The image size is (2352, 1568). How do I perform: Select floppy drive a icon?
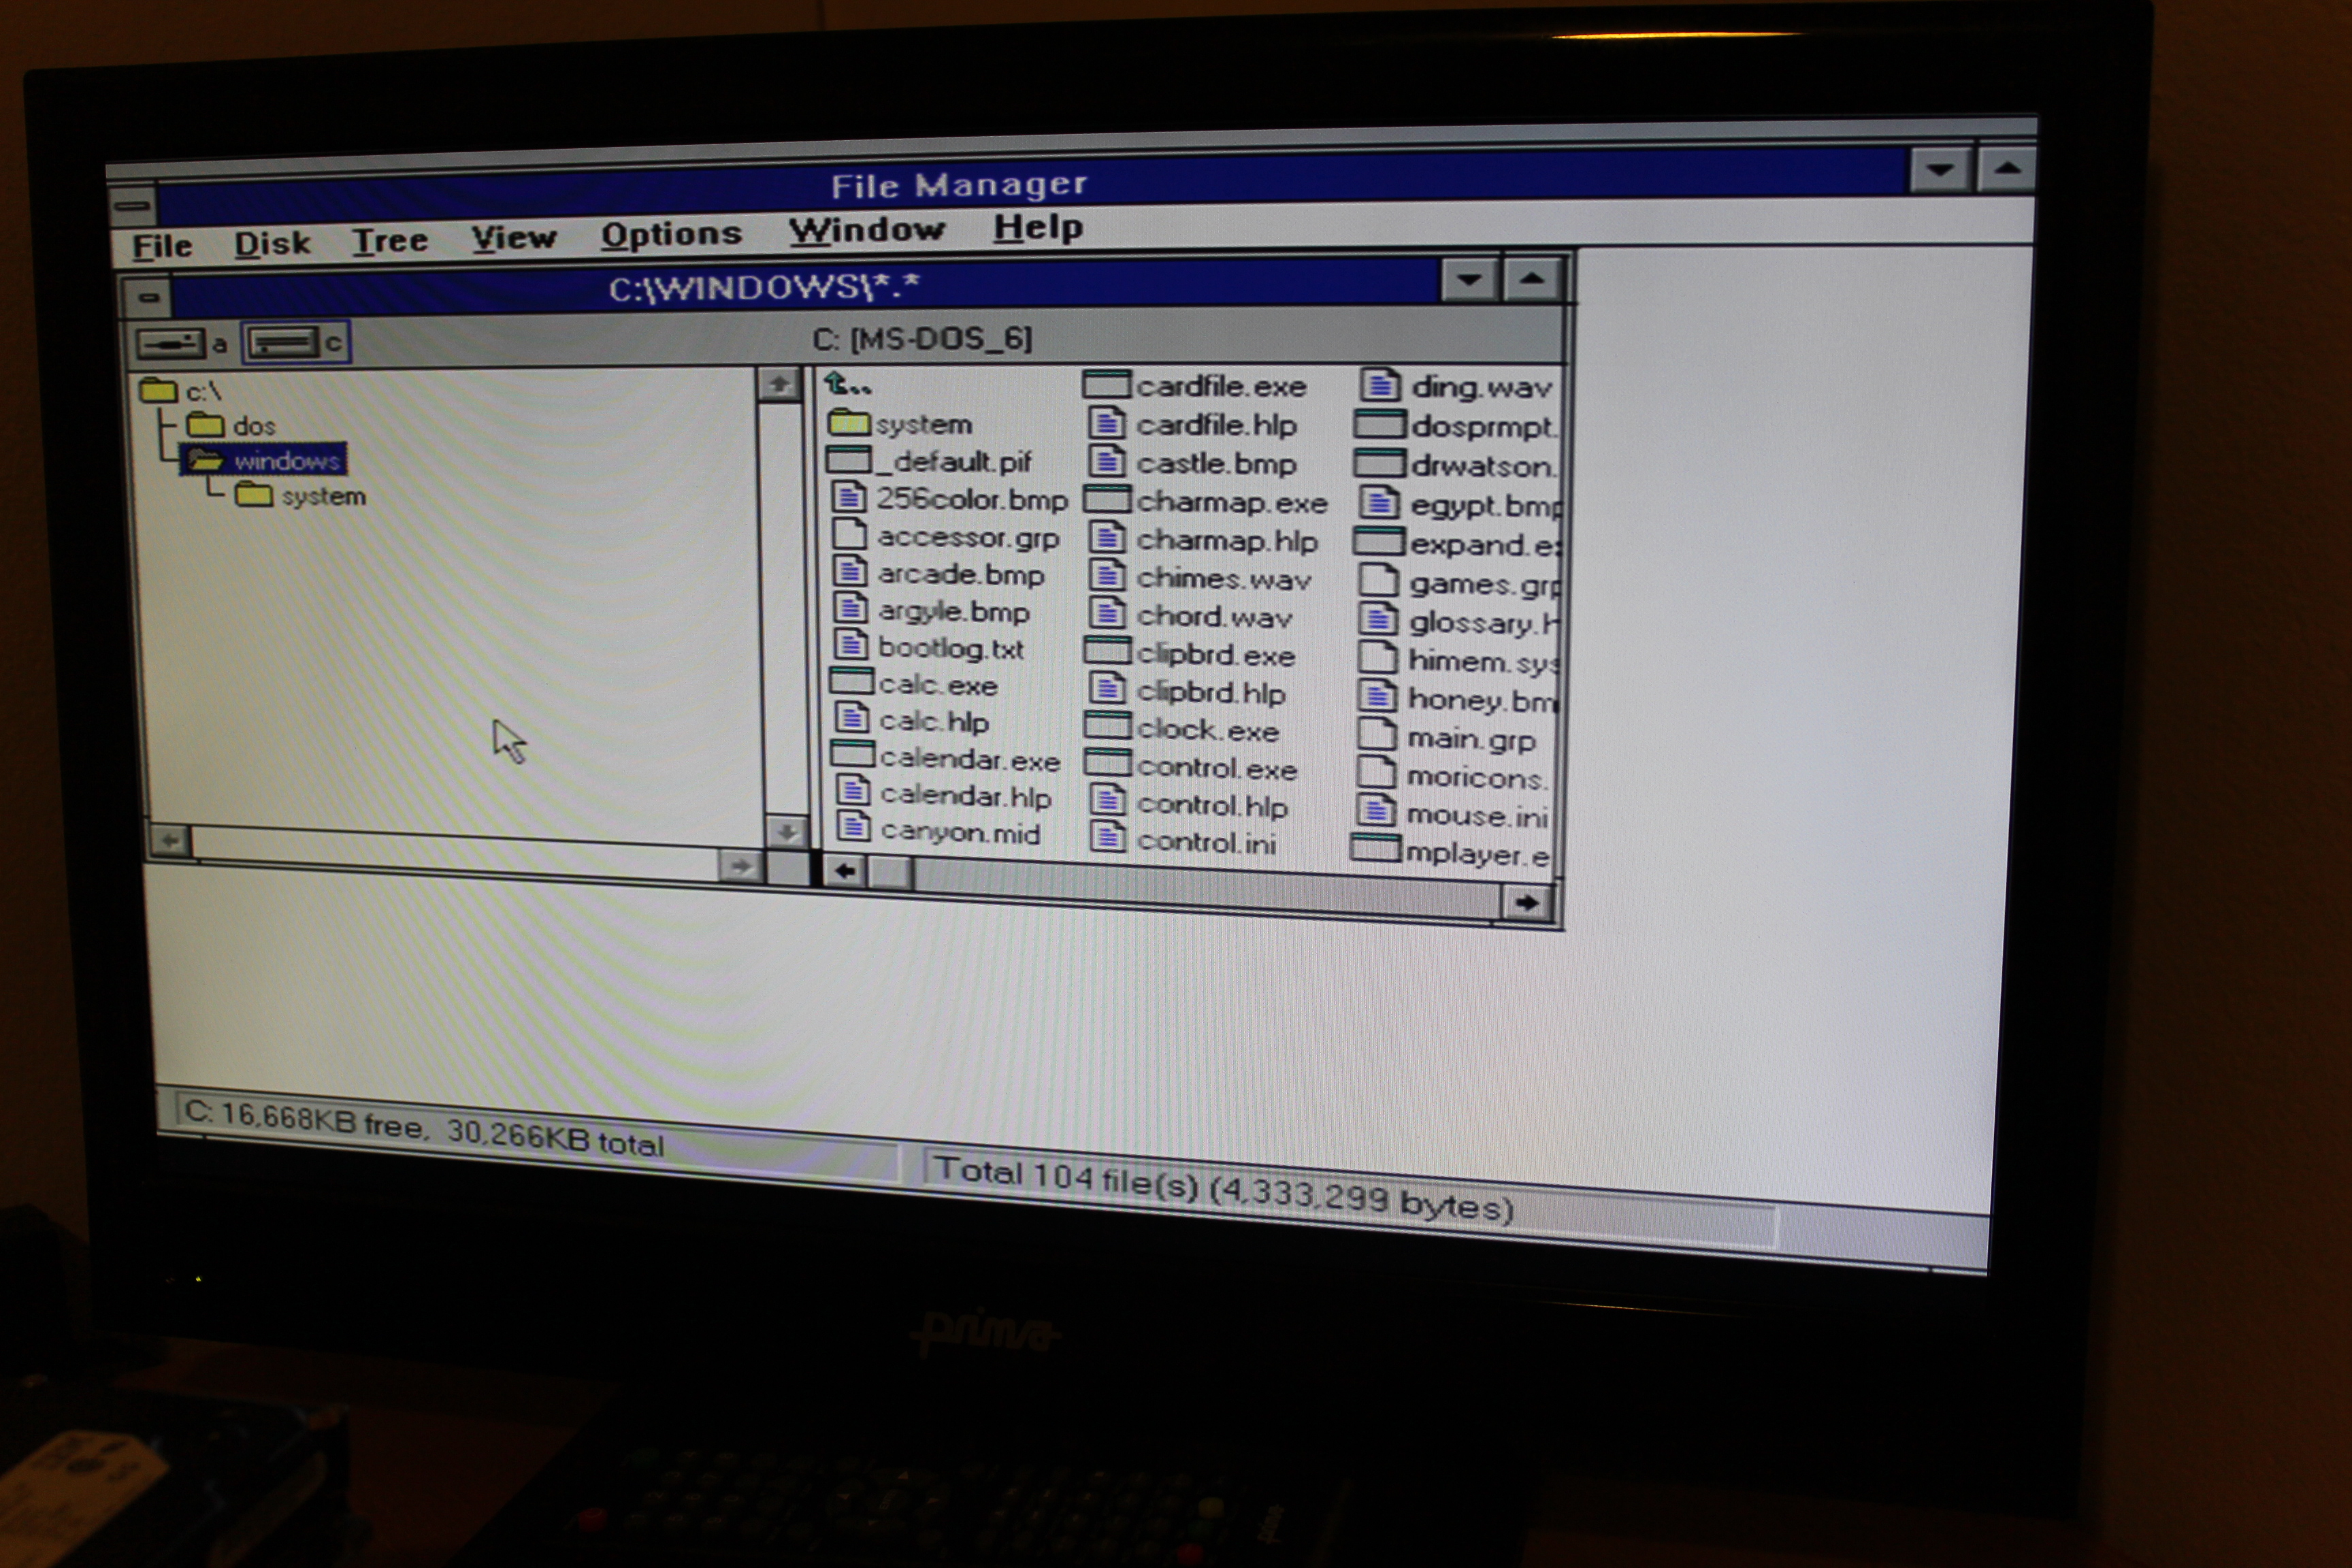(171, 345)
